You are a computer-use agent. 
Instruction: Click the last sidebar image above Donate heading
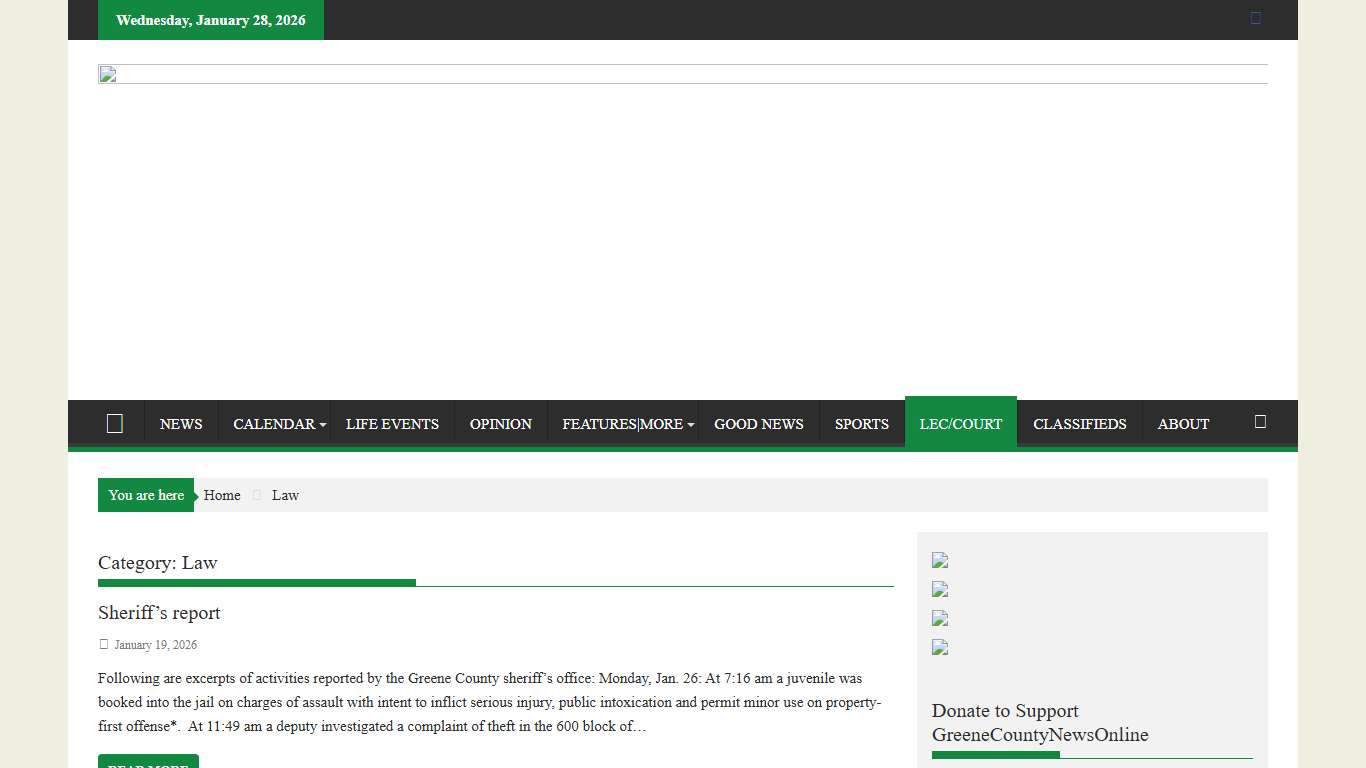coord(940,648)
